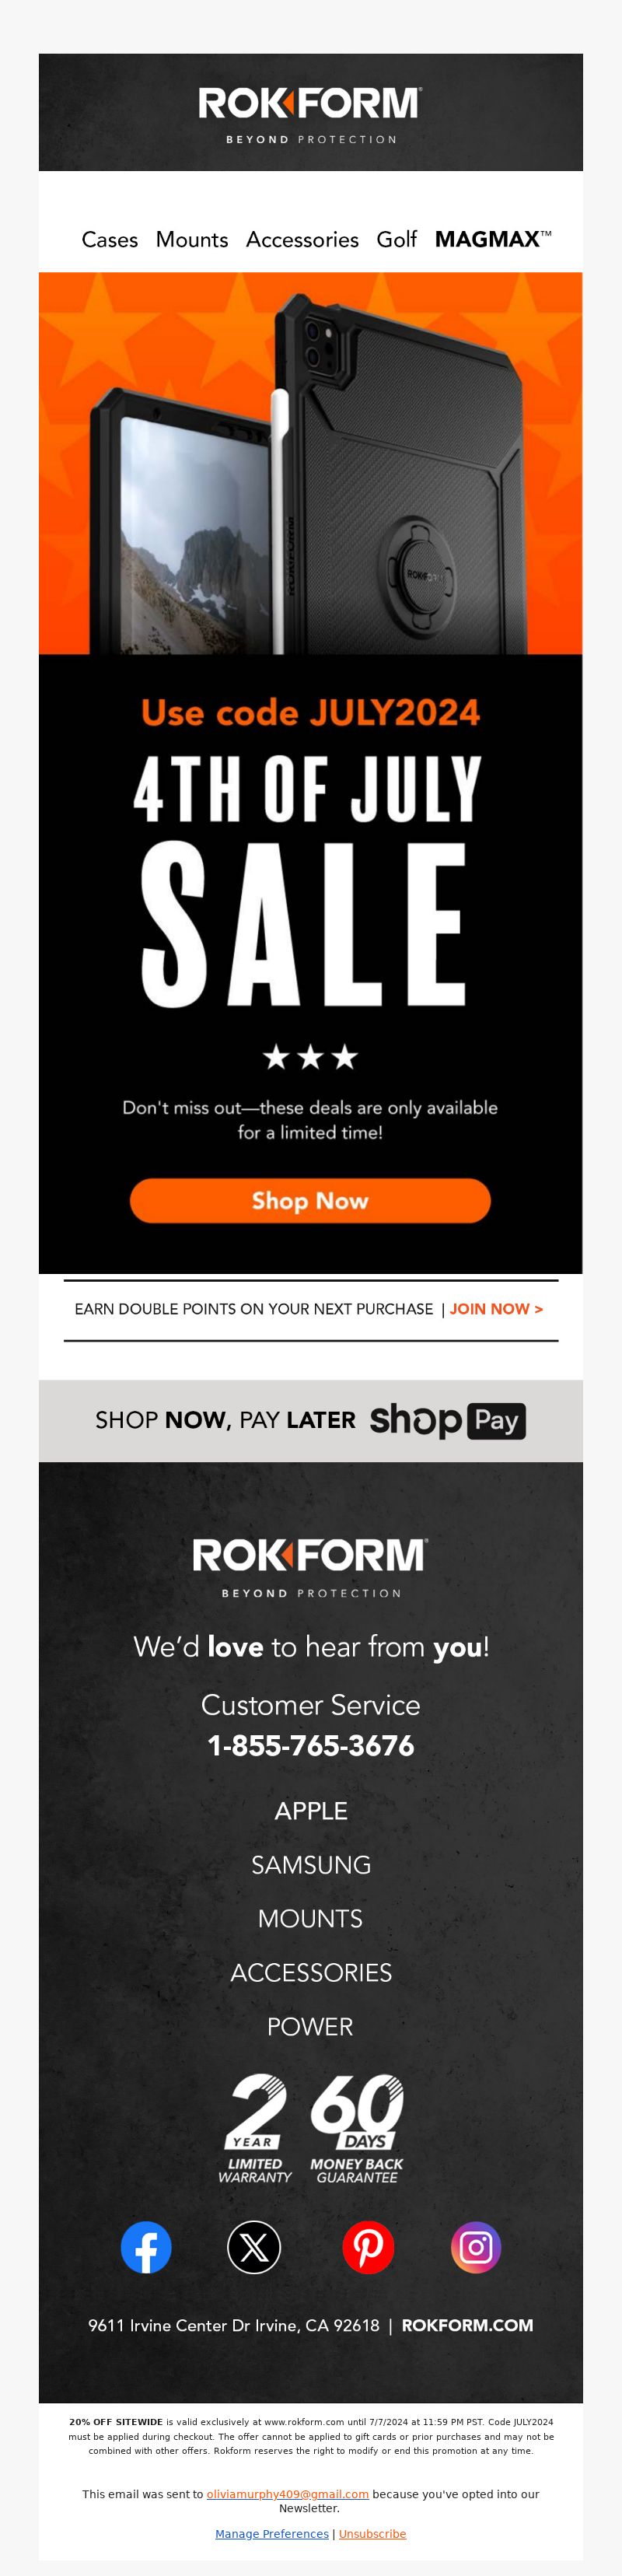Click the Shop Pay logo
Viewport: 622px width, 2576px height.
[x=447, y=1420]
